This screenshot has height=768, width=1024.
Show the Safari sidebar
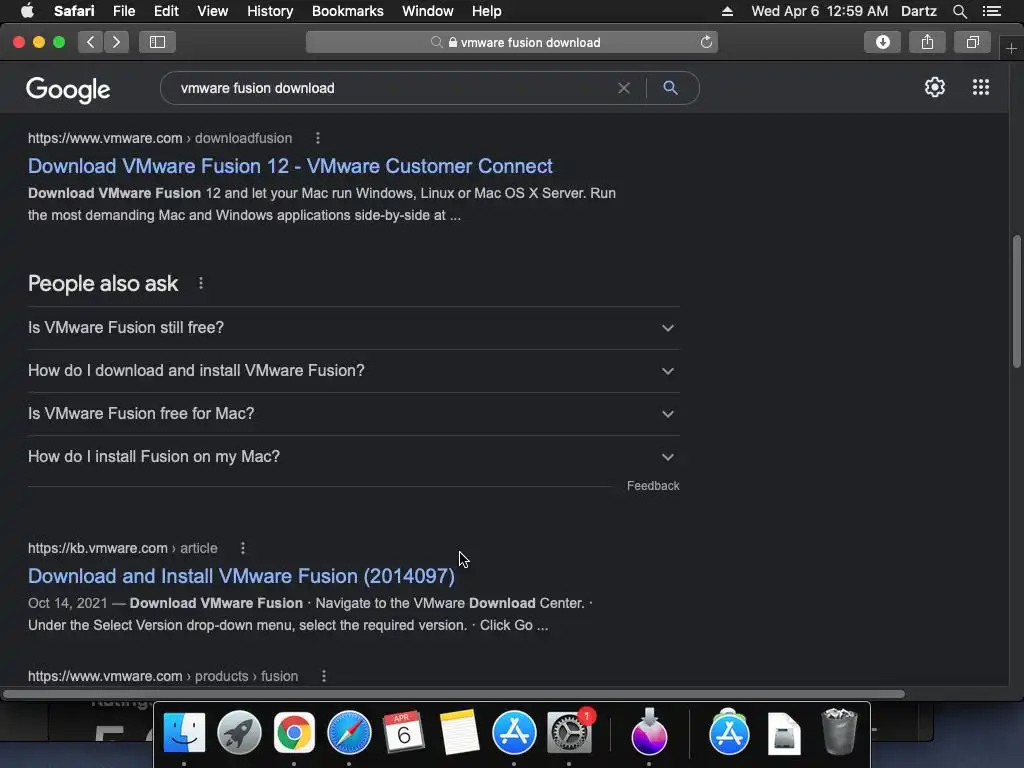[x=157, y=42]
